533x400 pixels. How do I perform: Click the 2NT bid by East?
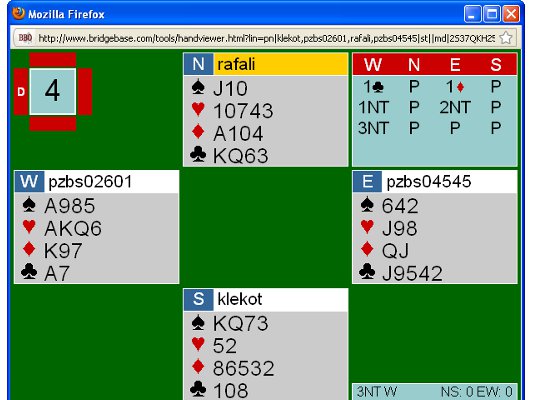click(455, 108)
